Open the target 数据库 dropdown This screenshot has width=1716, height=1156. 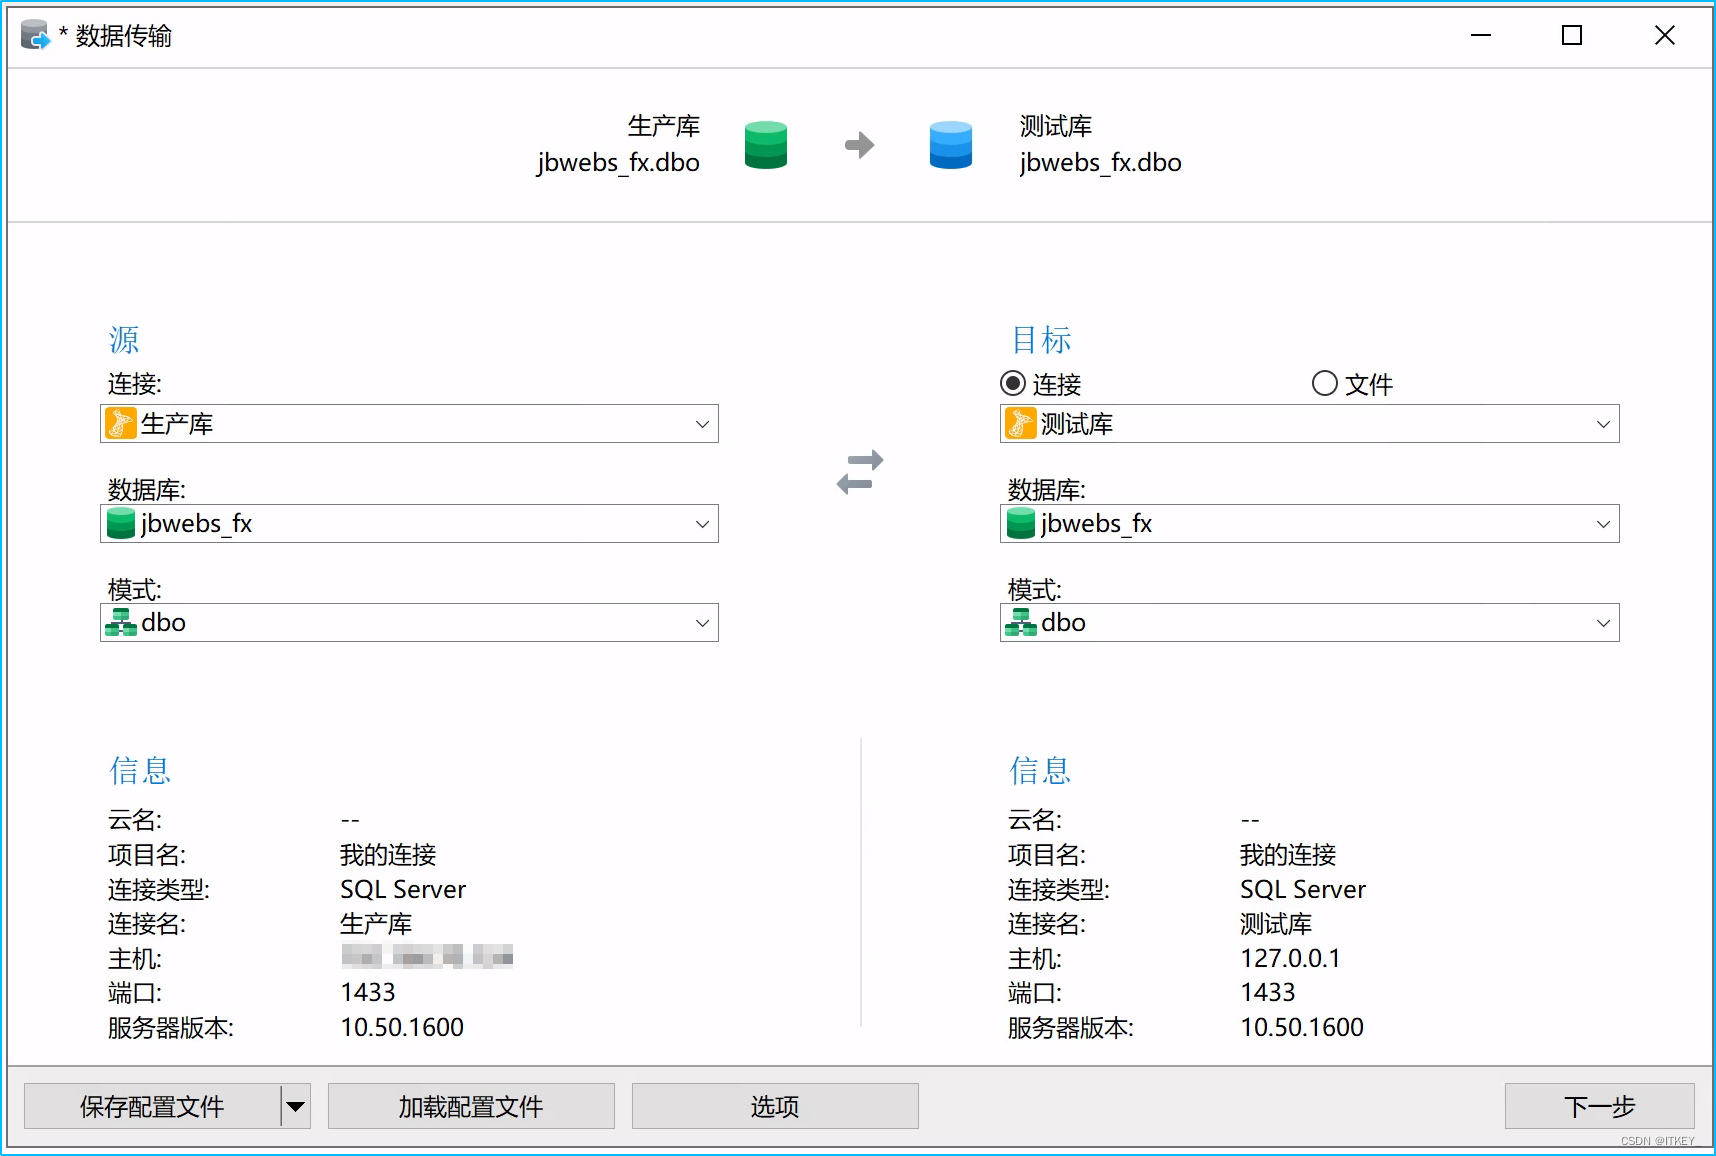click(x=1603, y=523)
